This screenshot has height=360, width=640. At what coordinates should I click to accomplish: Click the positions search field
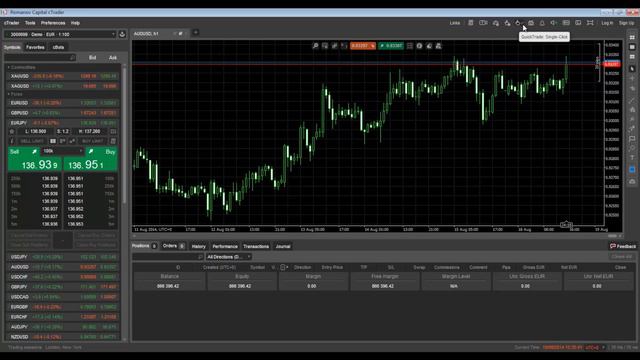tap(168, 257)
